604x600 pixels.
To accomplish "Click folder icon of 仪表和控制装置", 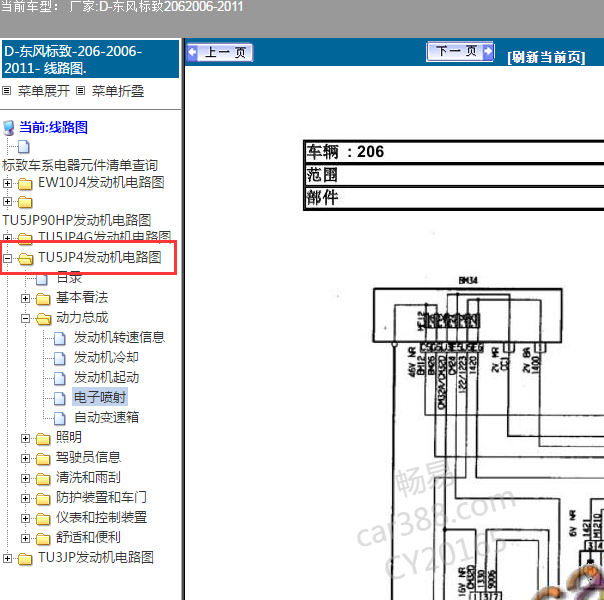I will tap(43, 519).
